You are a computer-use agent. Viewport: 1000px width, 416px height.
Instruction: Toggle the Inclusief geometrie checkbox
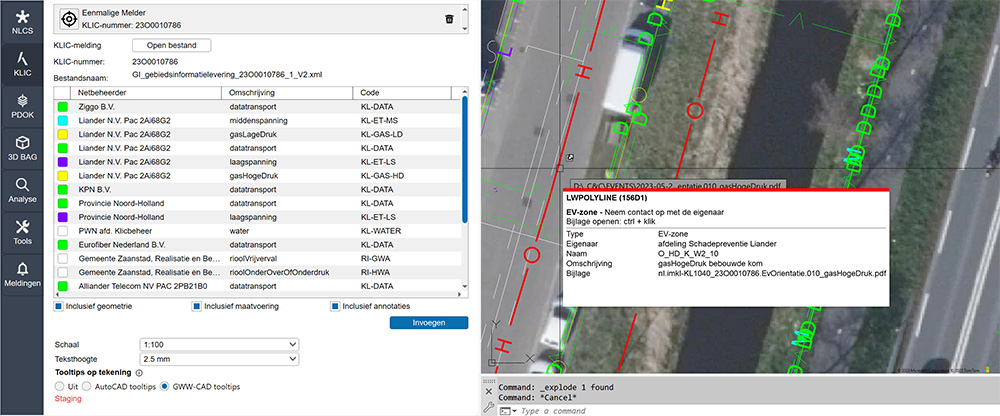(59, 306)
